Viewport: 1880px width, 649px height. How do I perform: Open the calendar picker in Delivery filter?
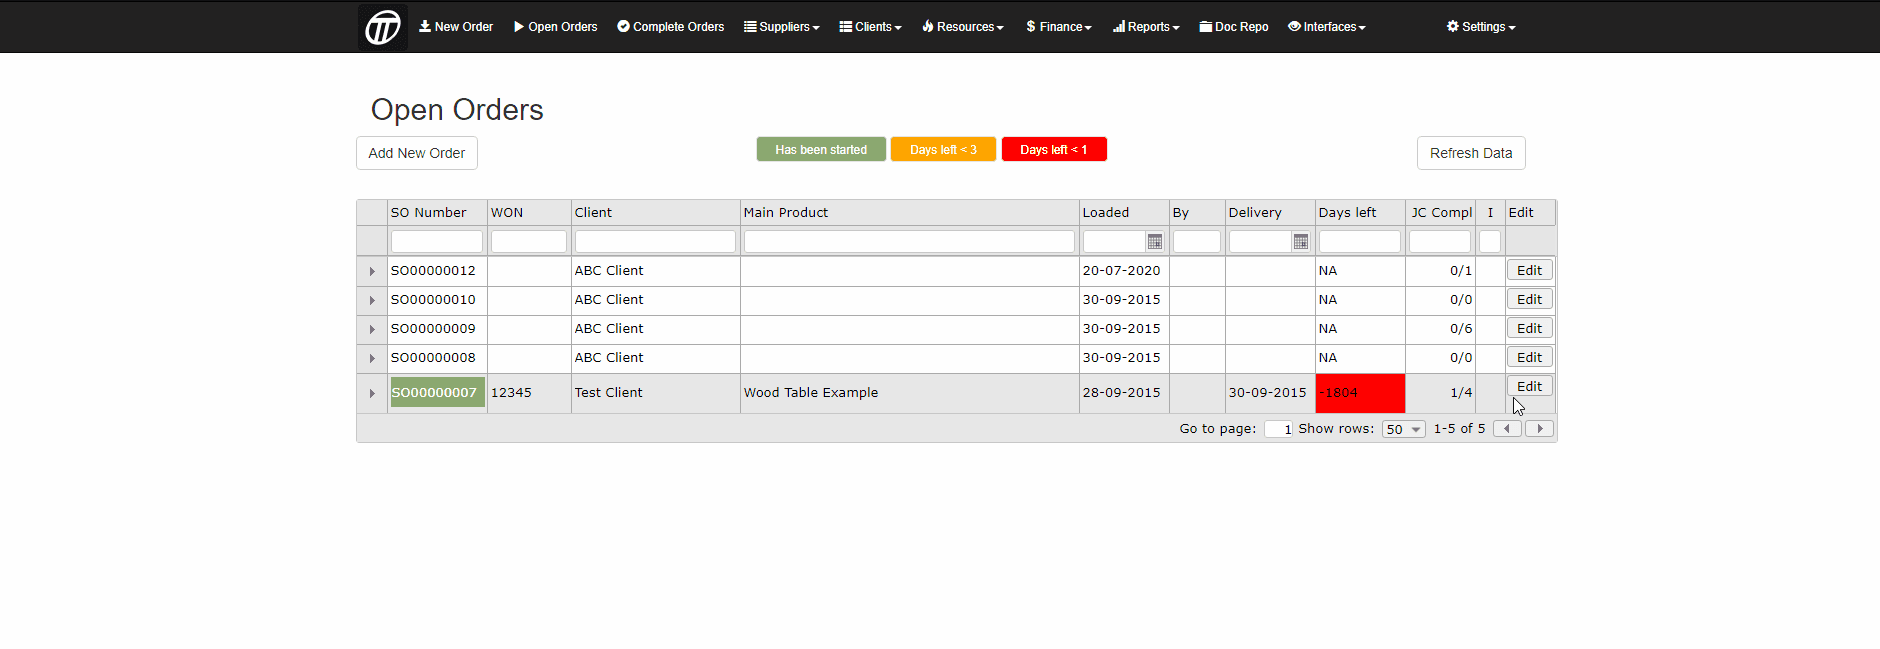(1300, 242)
